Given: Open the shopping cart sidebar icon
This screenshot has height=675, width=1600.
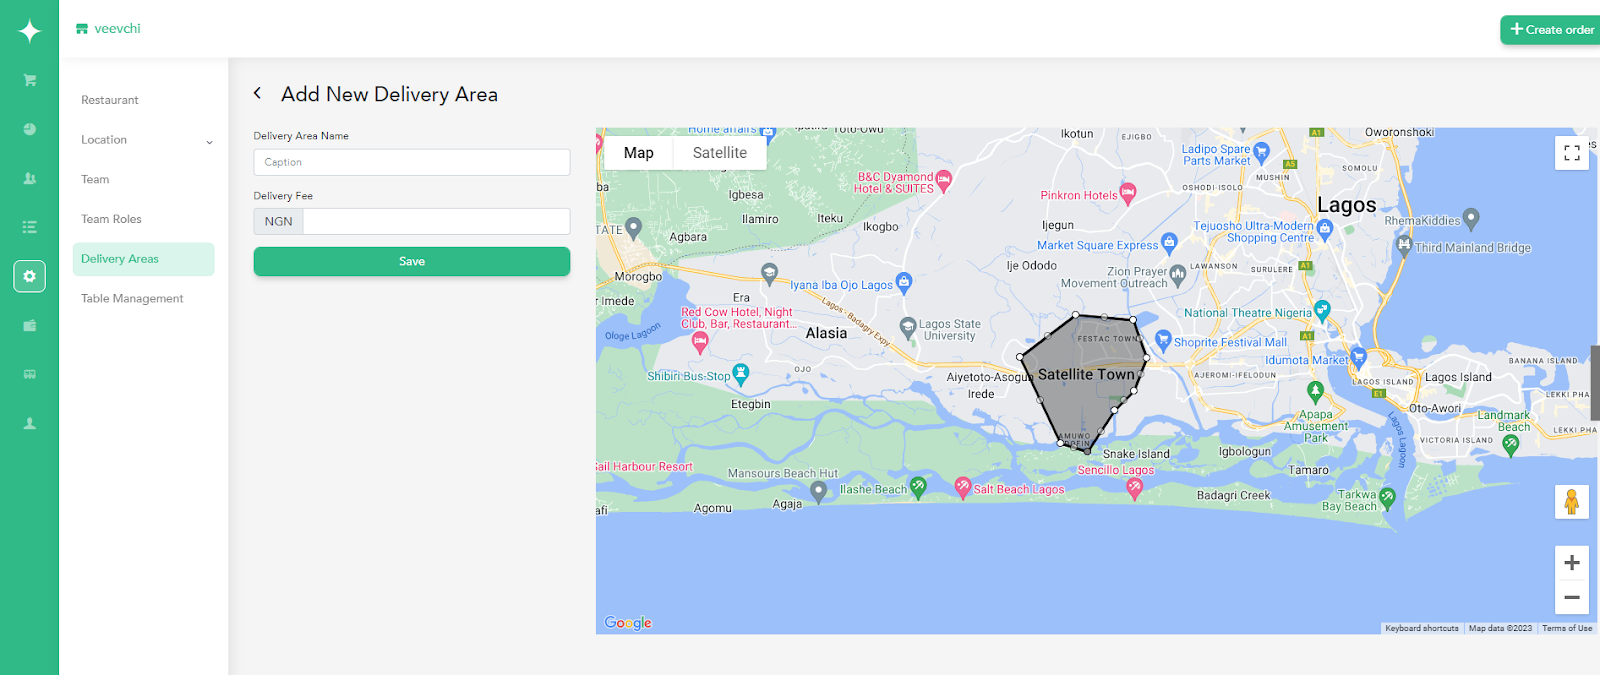Looking at the screenshot, I should [x=30, y=80].
